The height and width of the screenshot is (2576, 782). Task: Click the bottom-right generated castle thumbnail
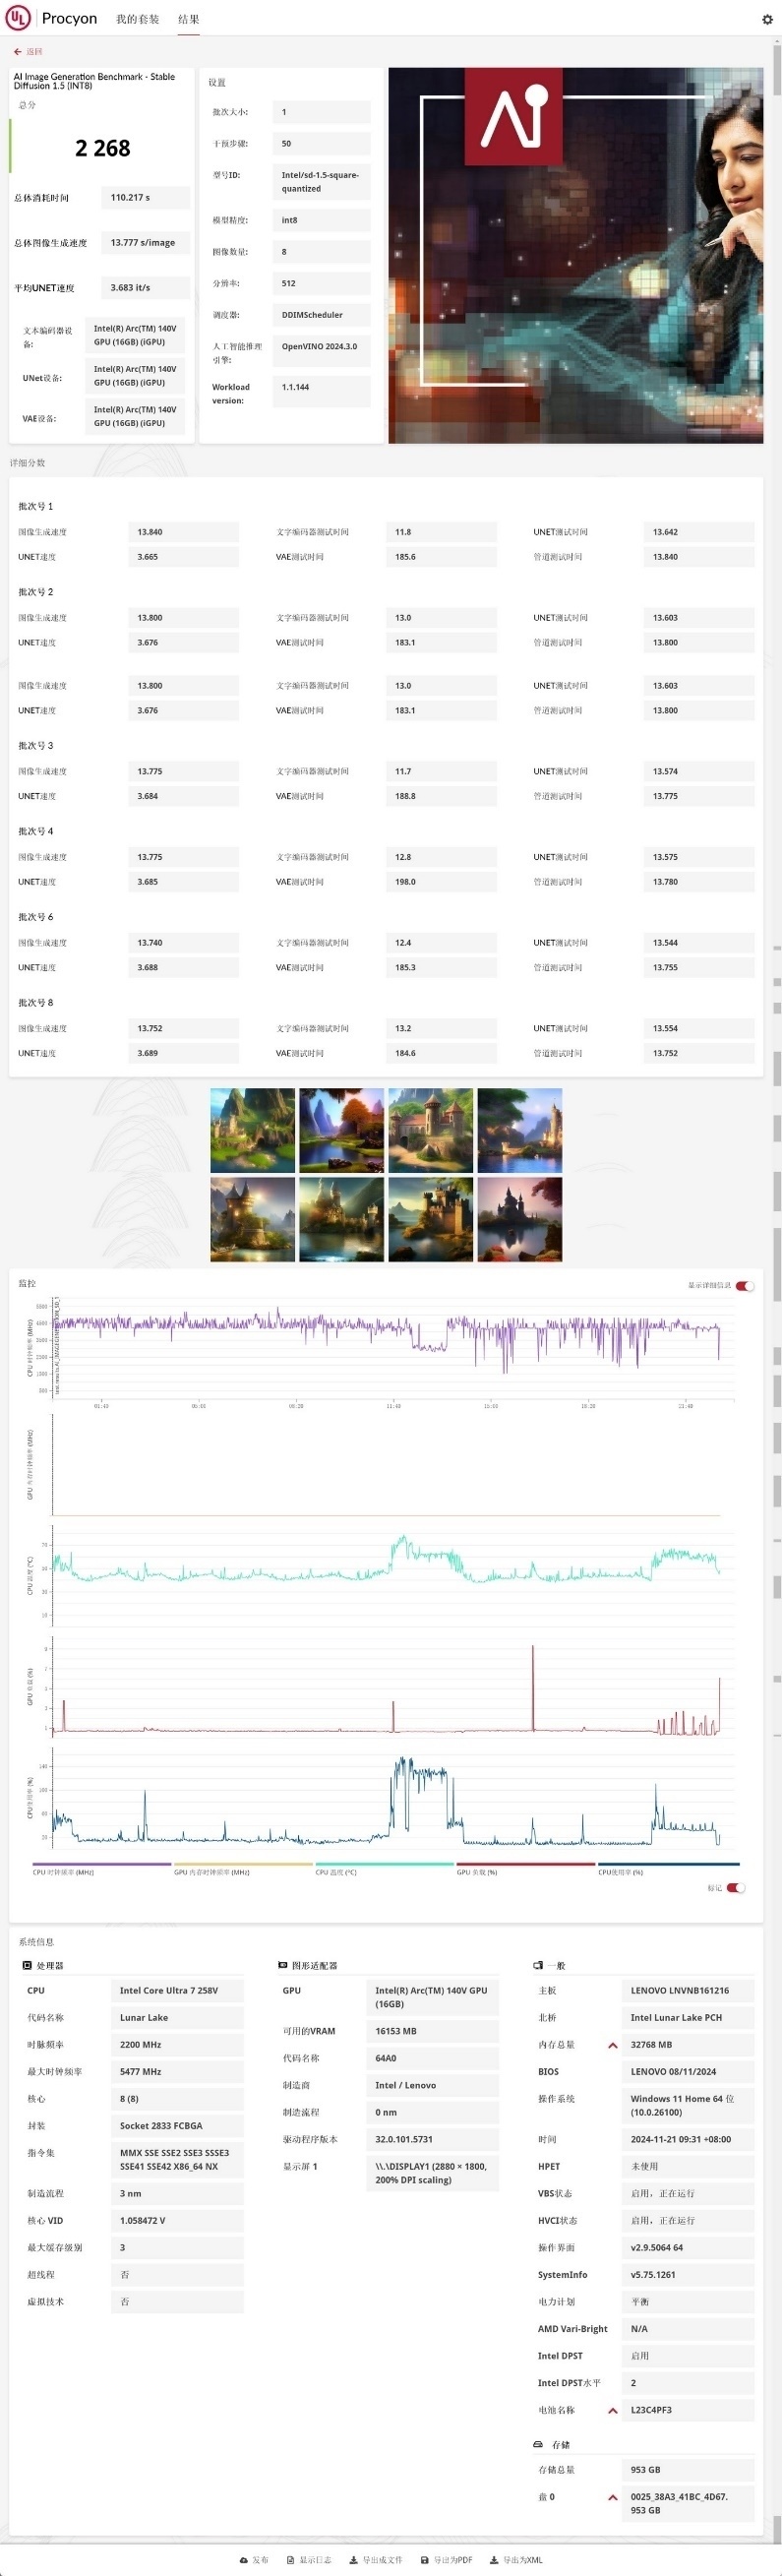tap(520, 1219)
